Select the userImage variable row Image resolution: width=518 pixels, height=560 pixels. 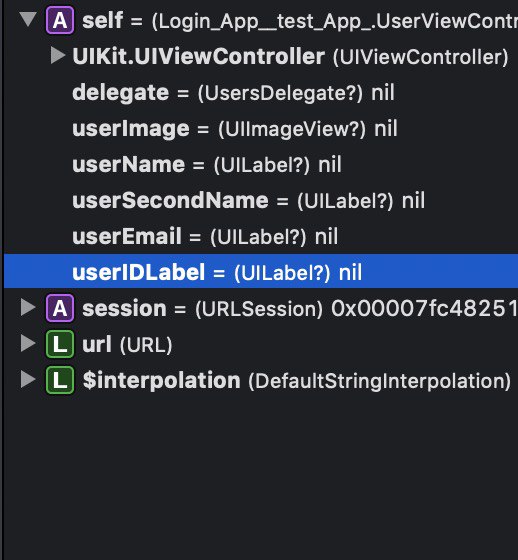261,129
